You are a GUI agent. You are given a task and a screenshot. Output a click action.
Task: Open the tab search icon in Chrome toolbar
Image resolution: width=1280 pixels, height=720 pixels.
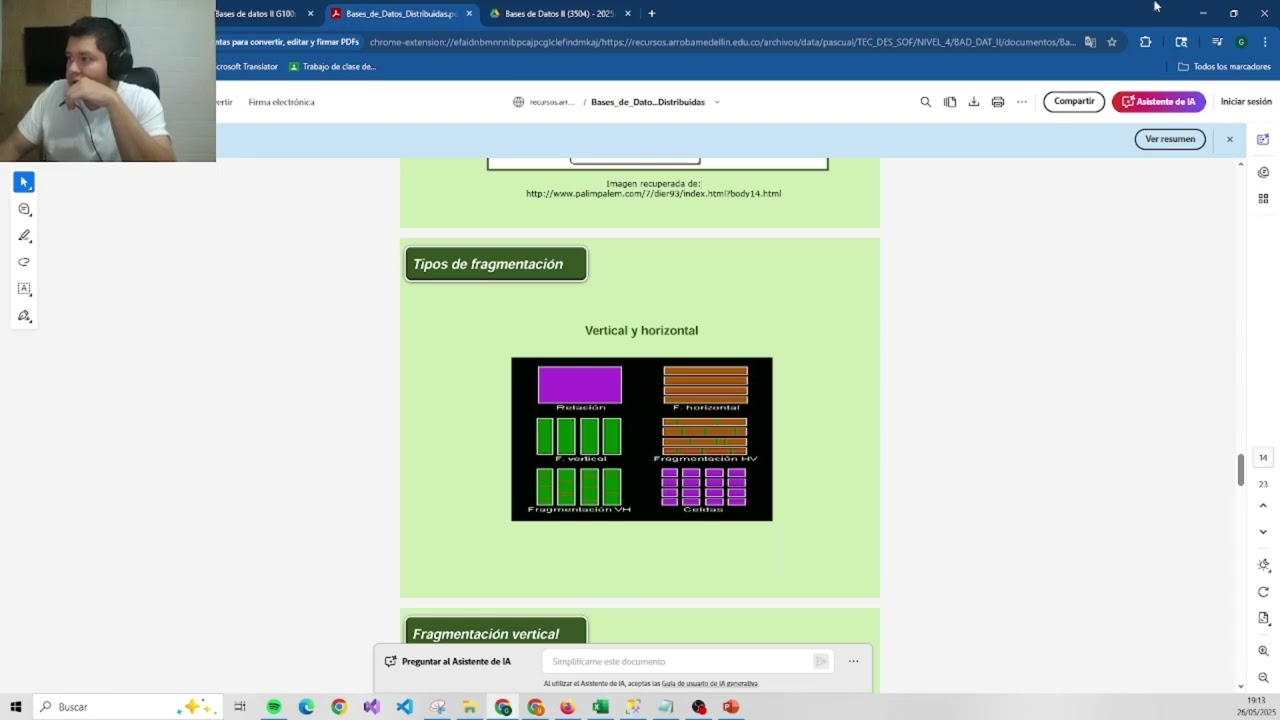tap(1181, 42)
